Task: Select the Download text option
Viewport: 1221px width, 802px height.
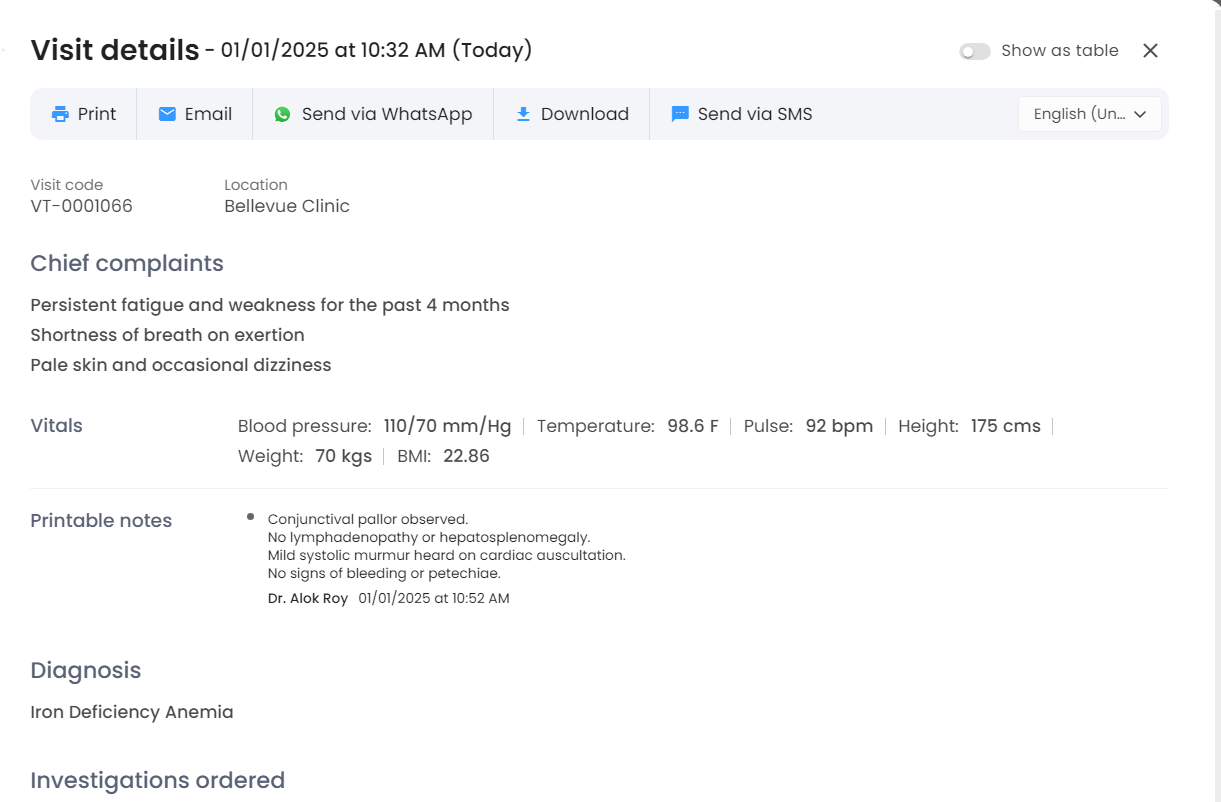Action: [x=584, y=114]
